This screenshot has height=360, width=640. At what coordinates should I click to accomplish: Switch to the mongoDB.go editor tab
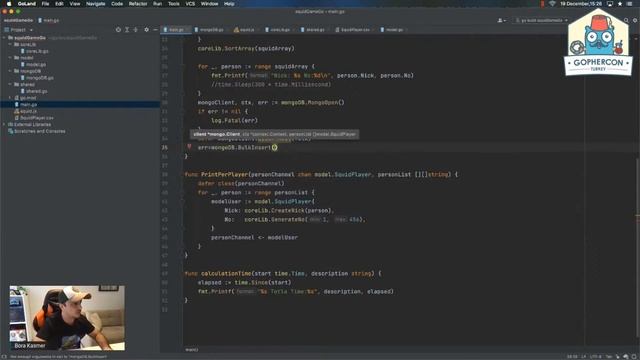(x=211, y=30)
